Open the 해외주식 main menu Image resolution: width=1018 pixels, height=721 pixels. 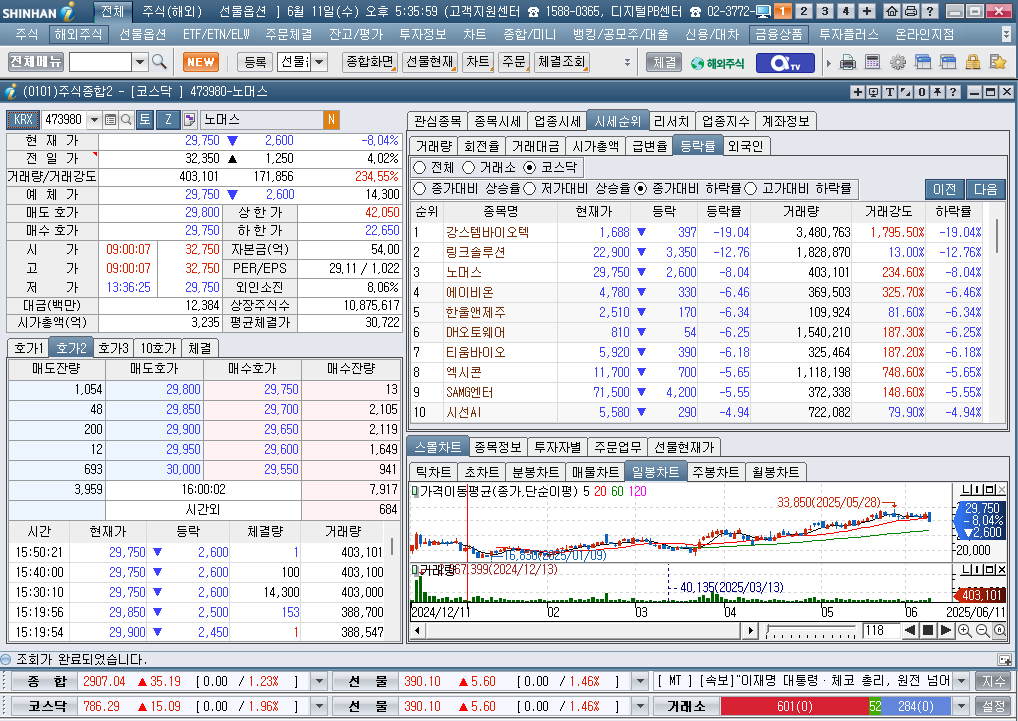(78, 34)
